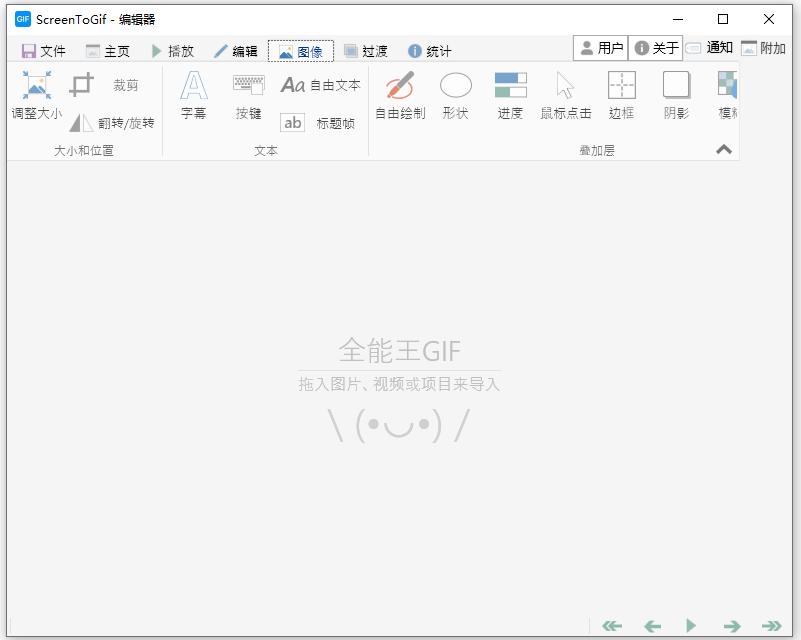Image resolution: width=801 pixels, height=640 pixels.
Task: Open the 统计 (Statistics) tab
Action: click(x=430, y=51)
